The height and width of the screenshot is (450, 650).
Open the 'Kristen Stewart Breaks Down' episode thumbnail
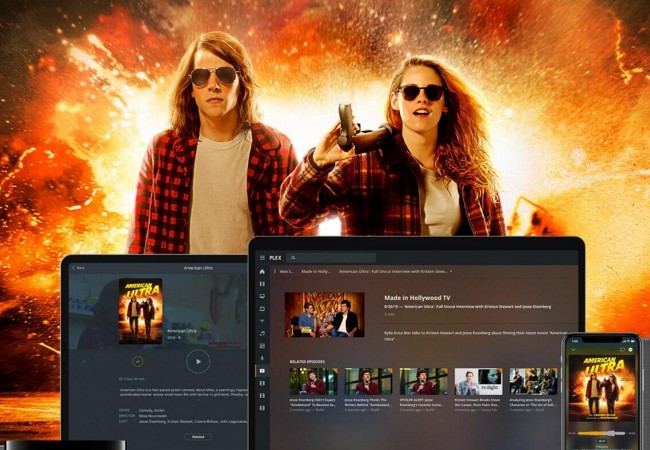click(x=478, y=381)
